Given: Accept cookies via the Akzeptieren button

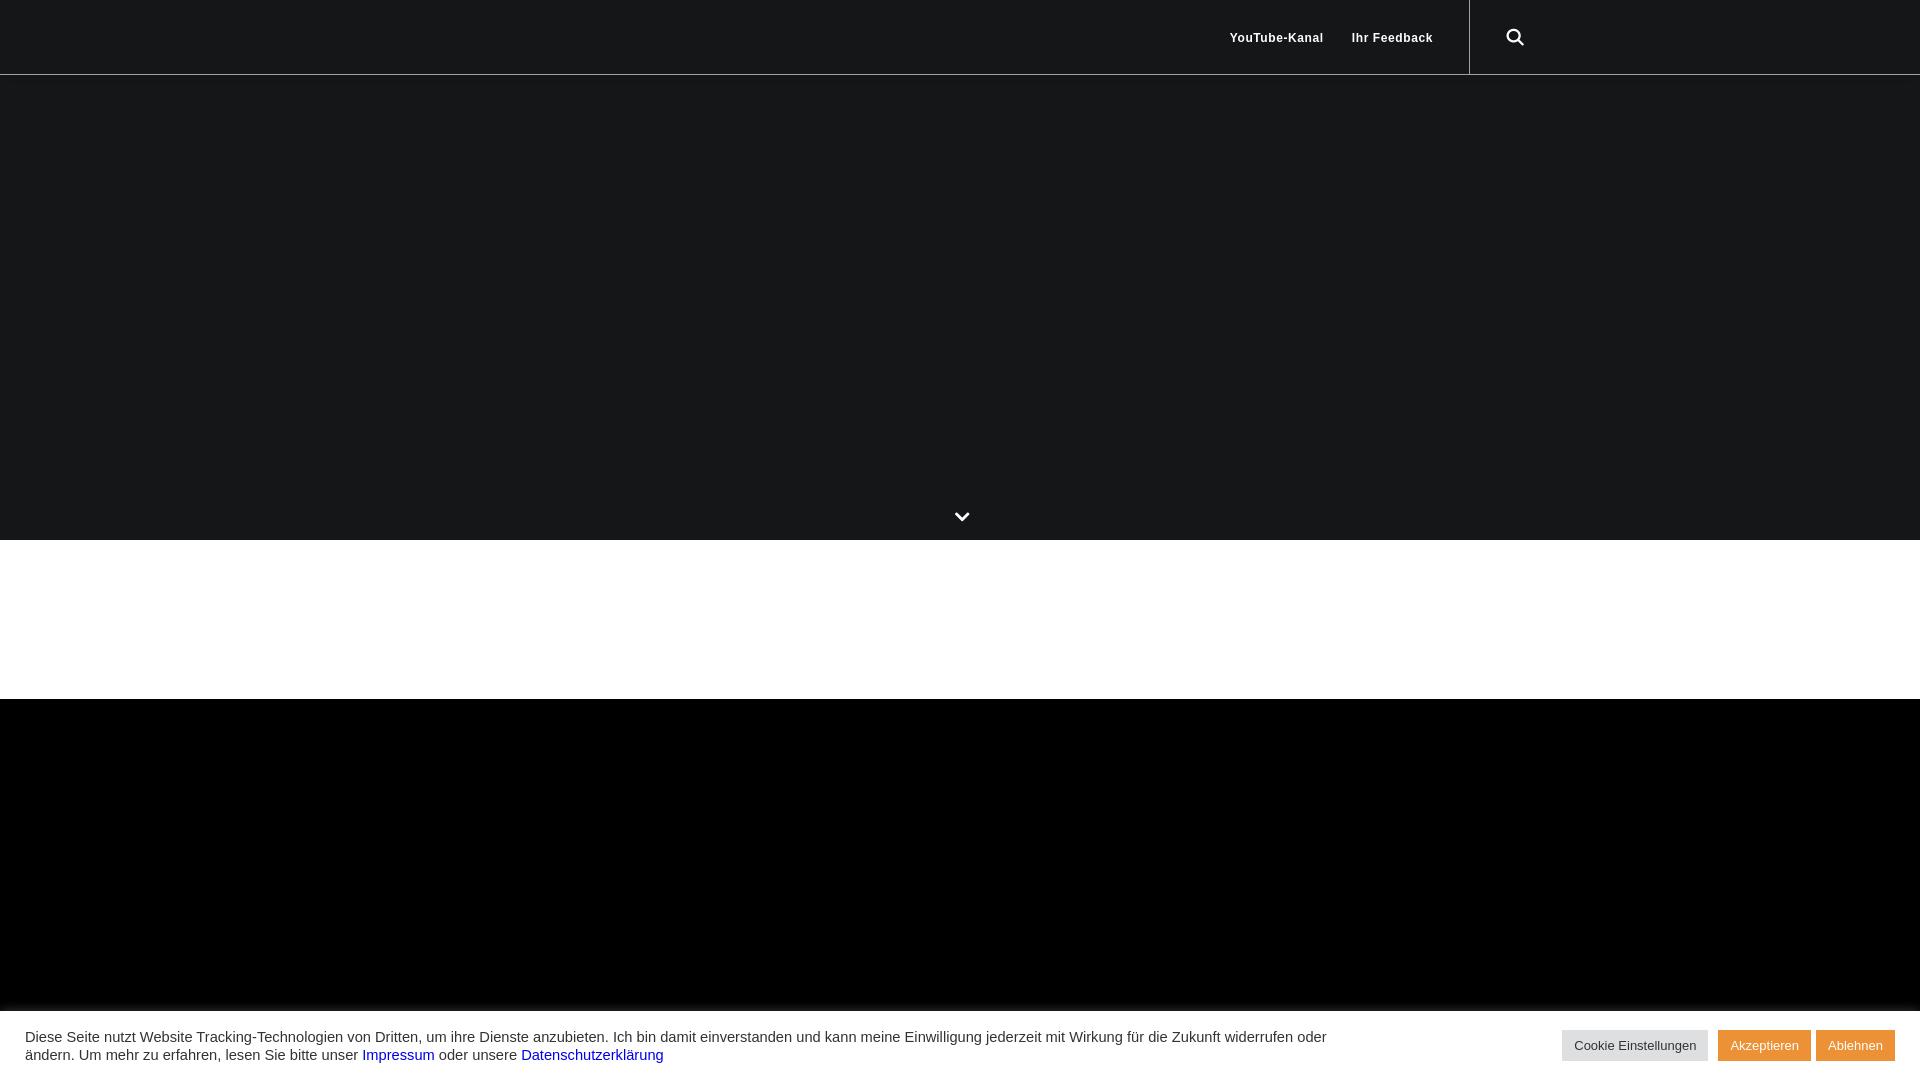Looking at the screenshot, I should point(1763,1045).
